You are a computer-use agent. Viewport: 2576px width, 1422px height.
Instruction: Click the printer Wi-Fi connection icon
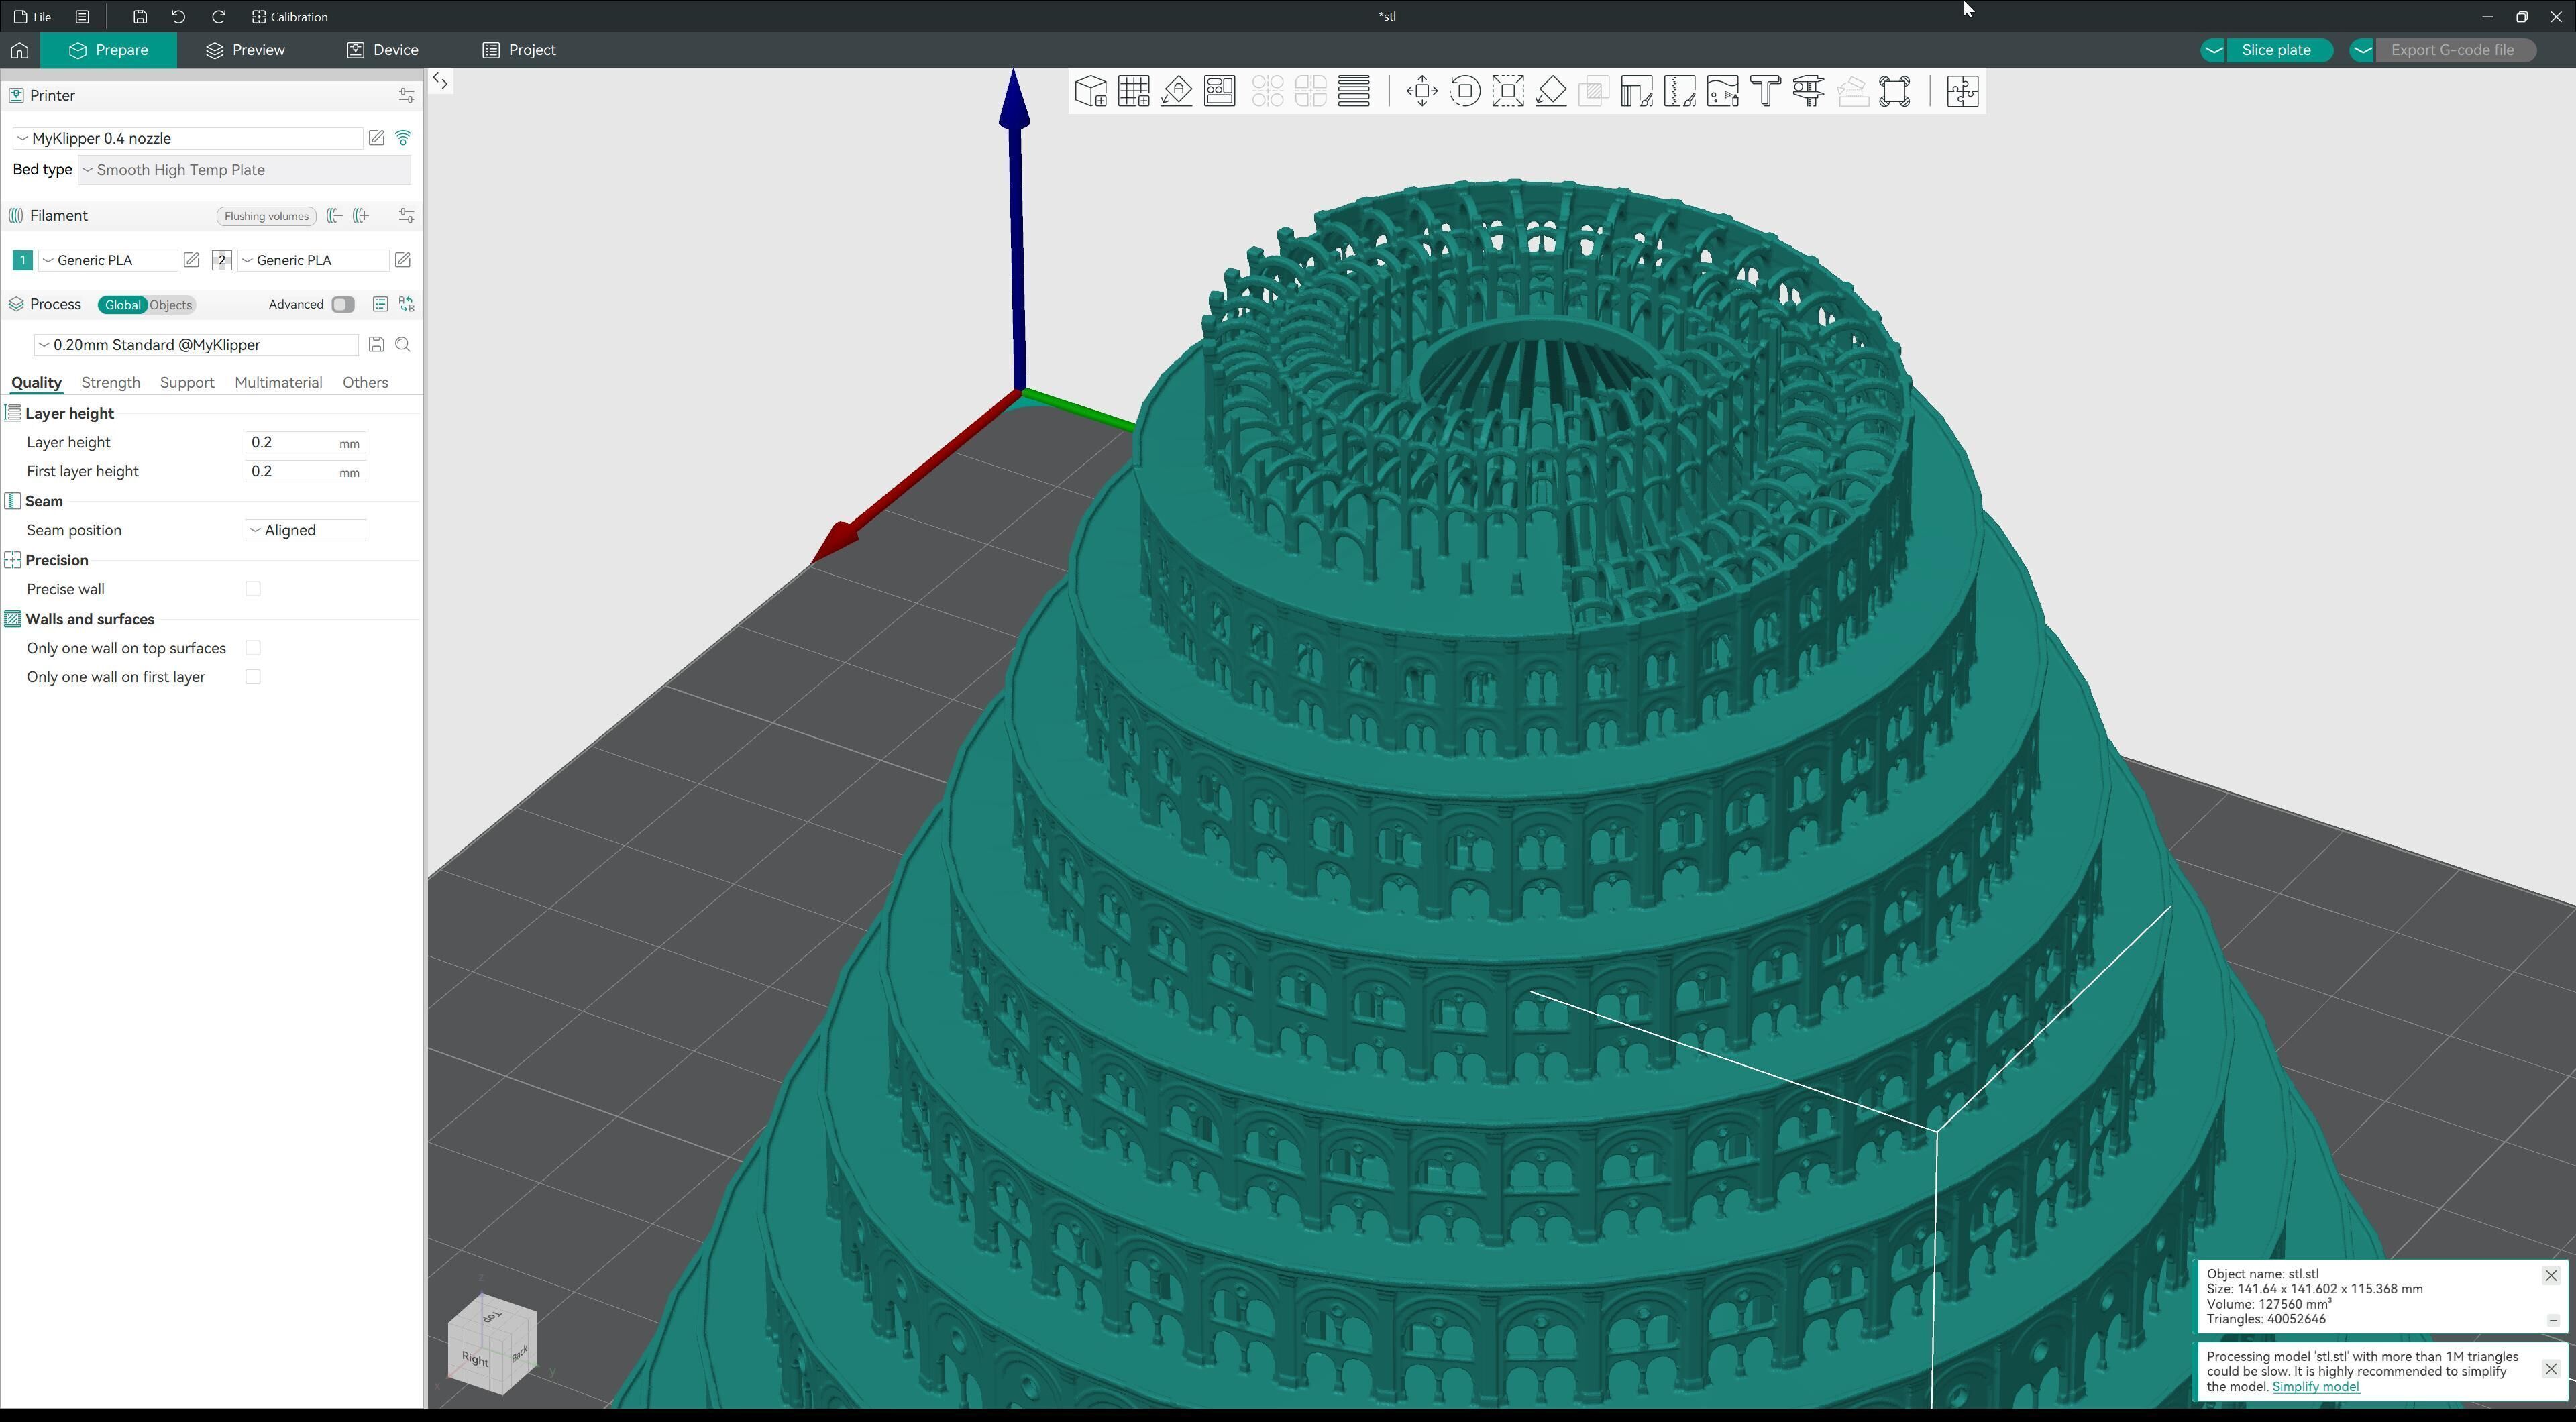[403, 138]
